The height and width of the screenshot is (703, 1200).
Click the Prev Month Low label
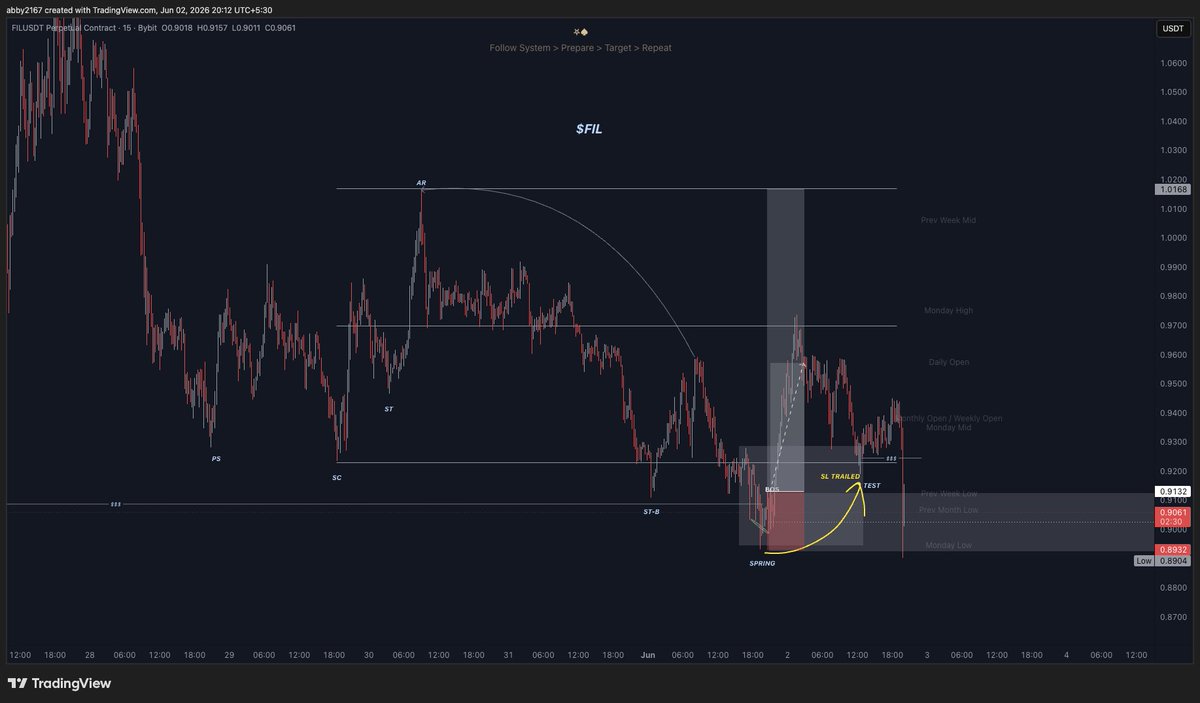949,510
